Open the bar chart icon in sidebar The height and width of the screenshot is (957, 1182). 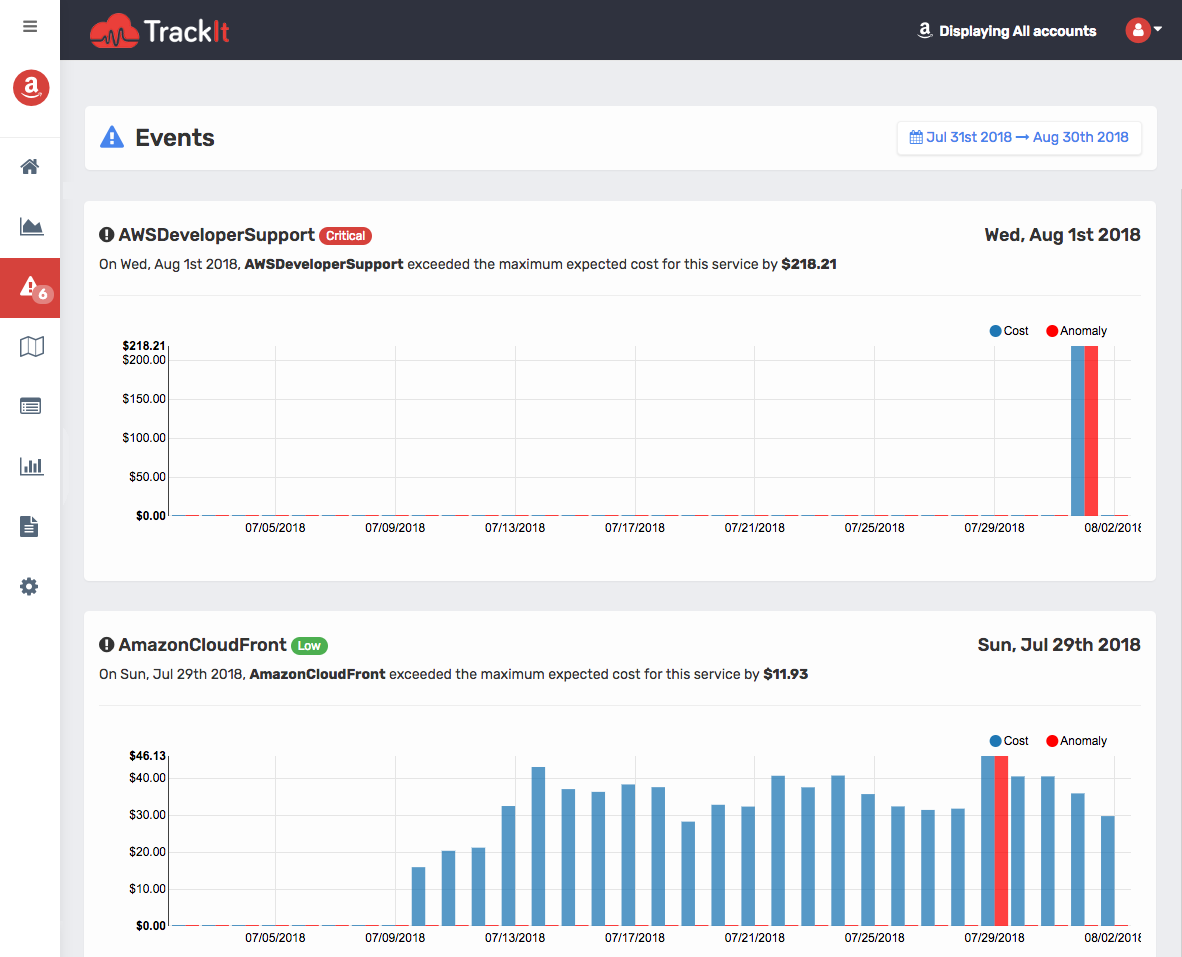click(31, 466)
